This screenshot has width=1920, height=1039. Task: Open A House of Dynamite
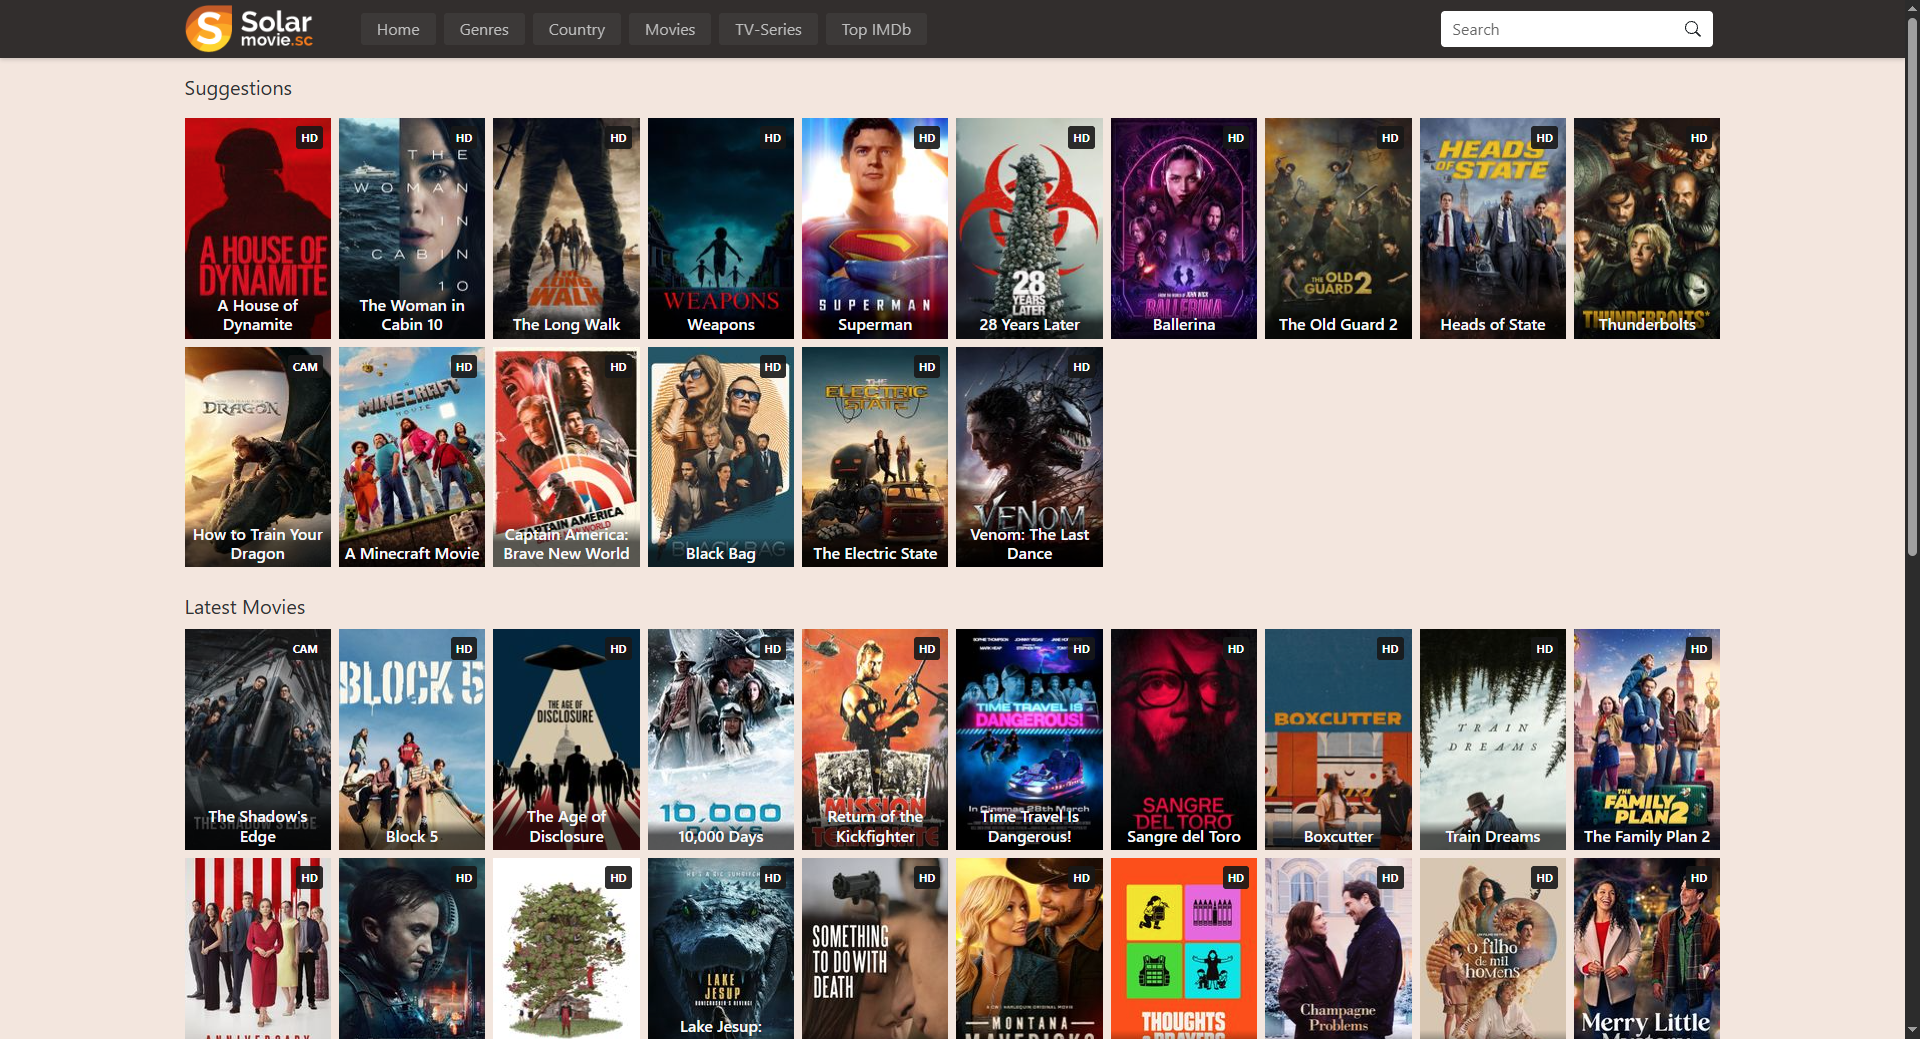coord(257,228)
